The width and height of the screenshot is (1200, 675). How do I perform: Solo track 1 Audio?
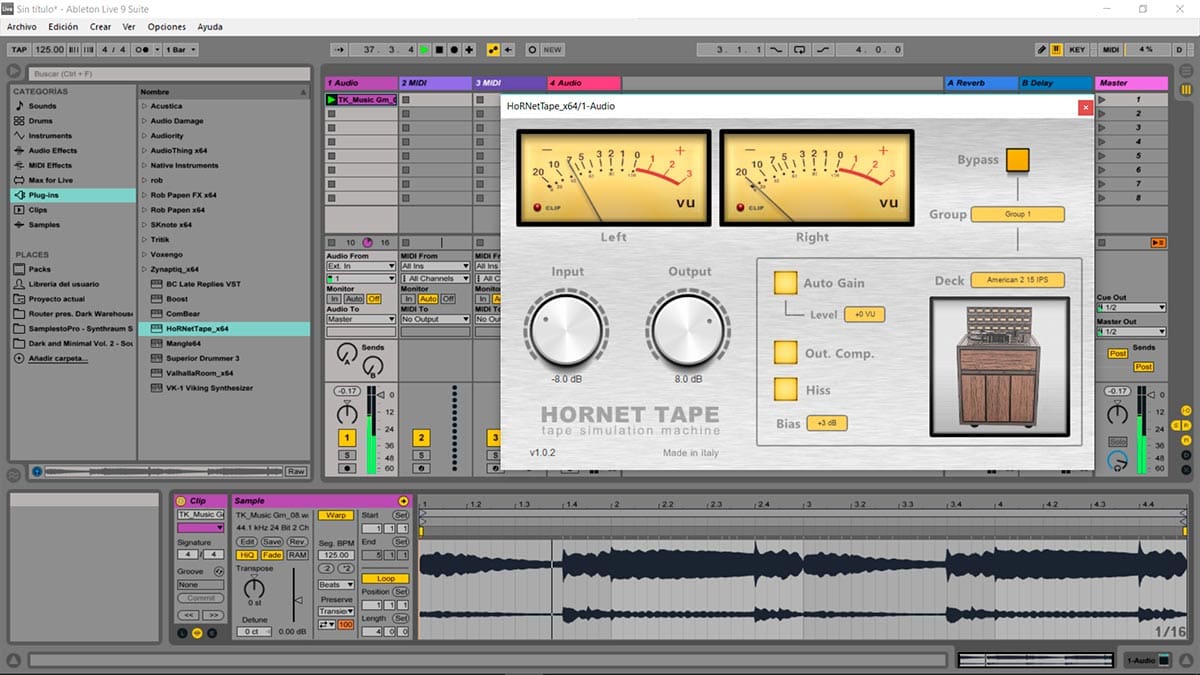347,455
